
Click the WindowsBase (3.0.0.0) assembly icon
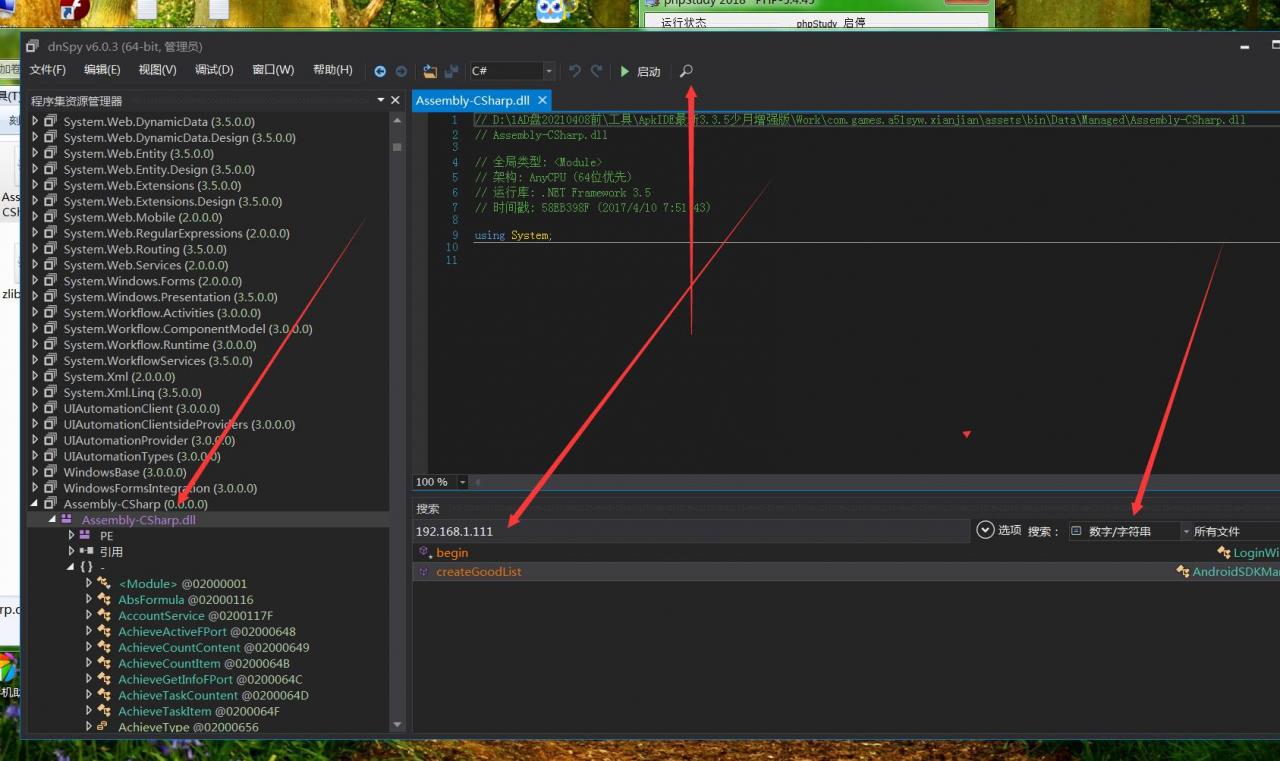pyautogui.click(x=50, y=472)
